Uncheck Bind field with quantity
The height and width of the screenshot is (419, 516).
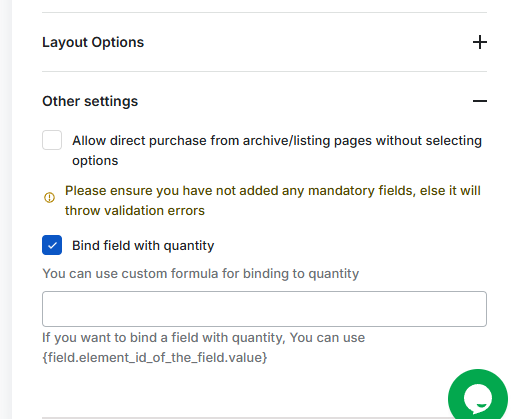tap(52, 245)
